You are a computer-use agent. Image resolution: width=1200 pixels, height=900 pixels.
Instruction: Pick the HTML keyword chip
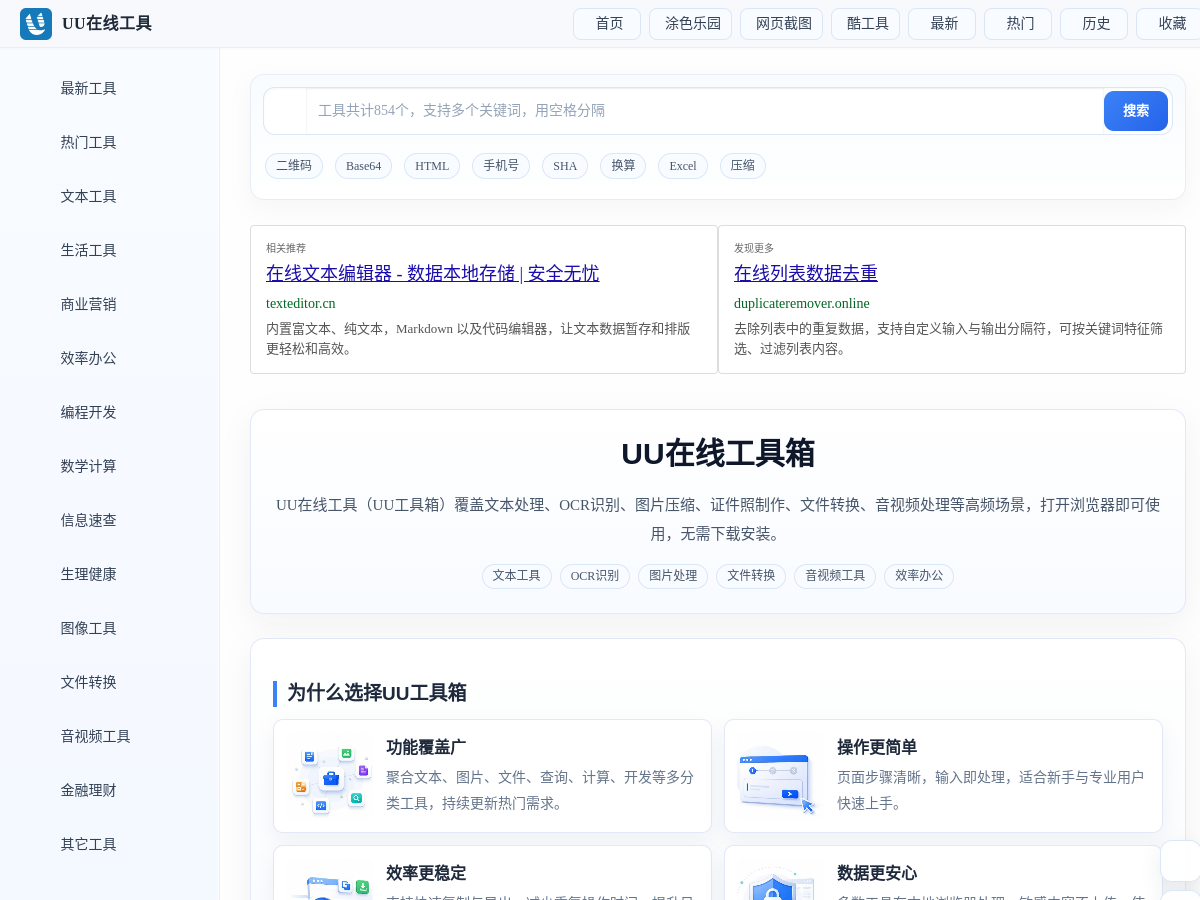(432, 166)
